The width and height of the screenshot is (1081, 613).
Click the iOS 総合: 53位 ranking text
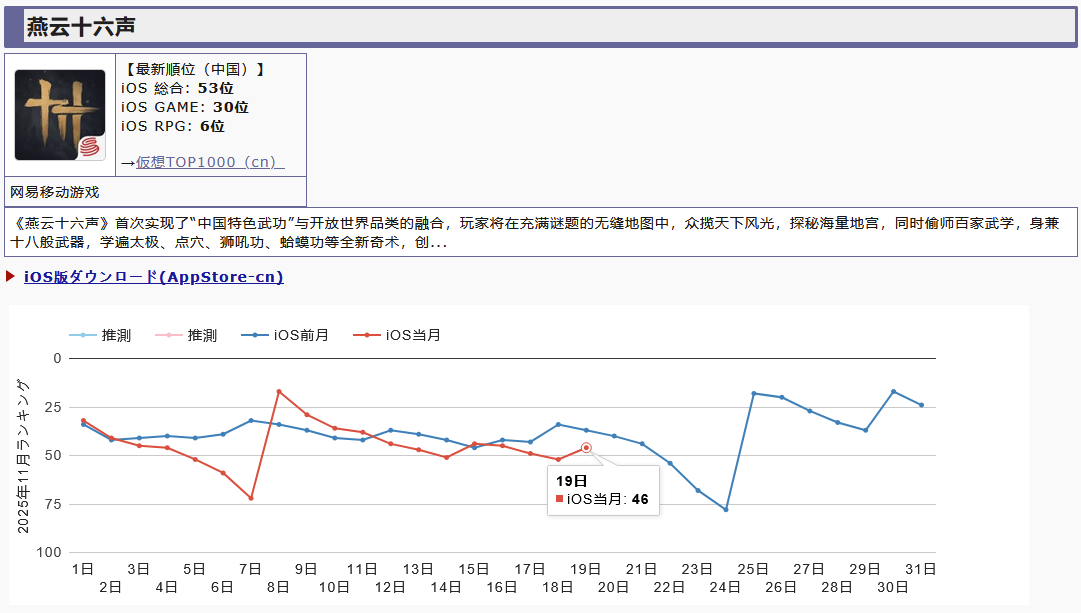[177, 88]
